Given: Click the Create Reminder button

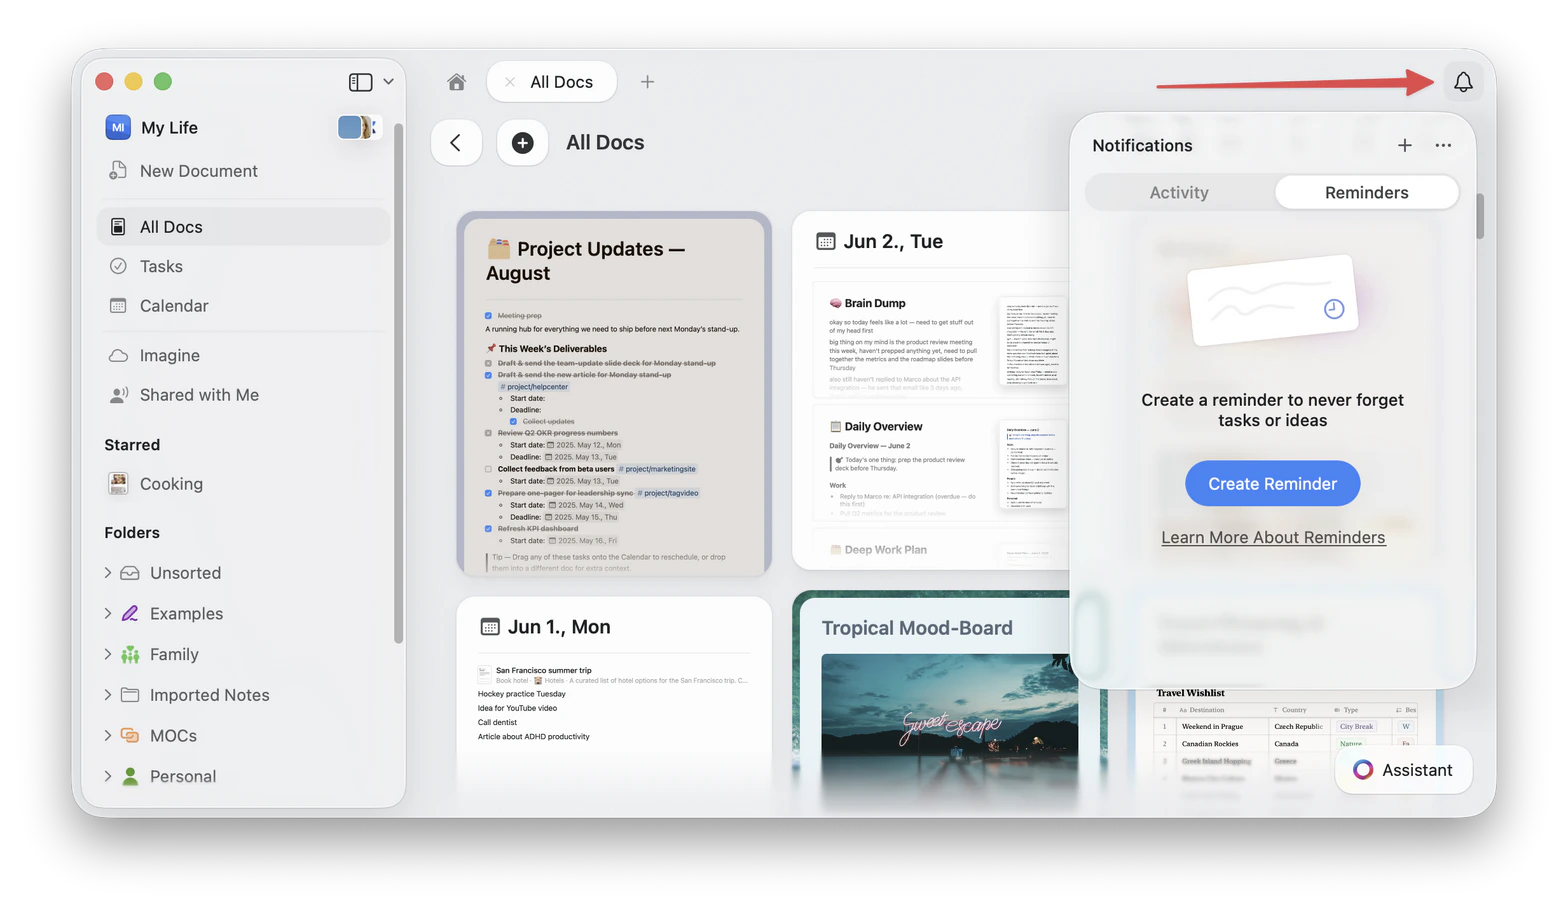Looking at the screenshot, I should [1272, 484].
